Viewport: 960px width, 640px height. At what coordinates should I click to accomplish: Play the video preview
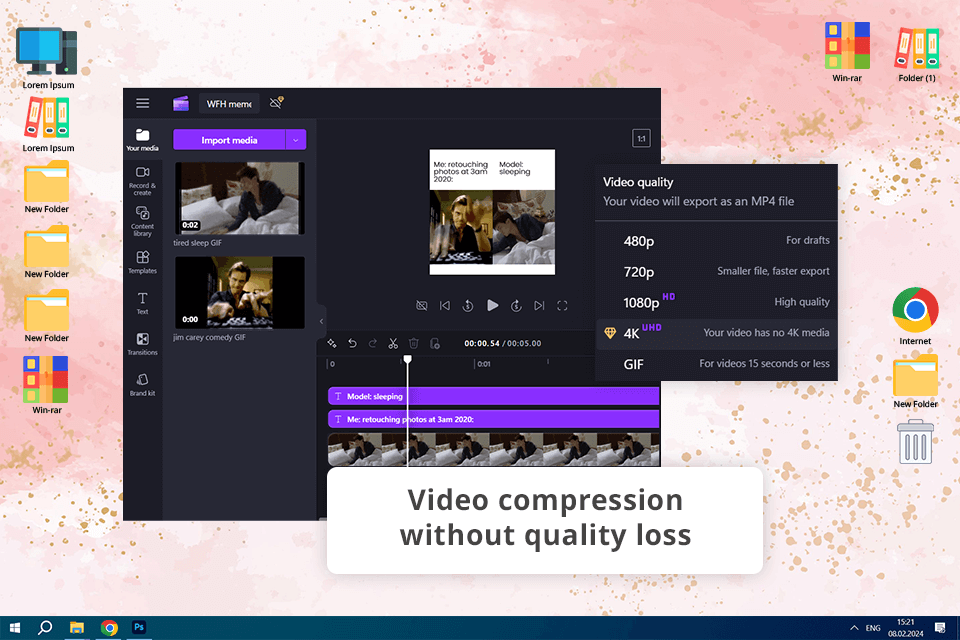[492, 305]
